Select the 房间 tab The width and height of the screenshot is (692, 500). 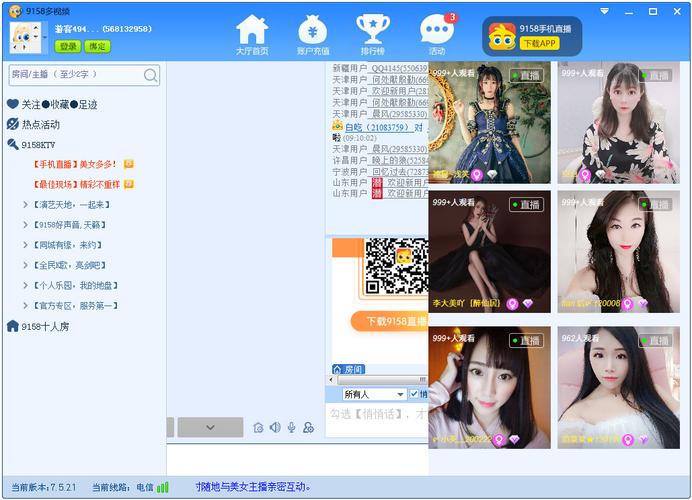pos(348,369)
